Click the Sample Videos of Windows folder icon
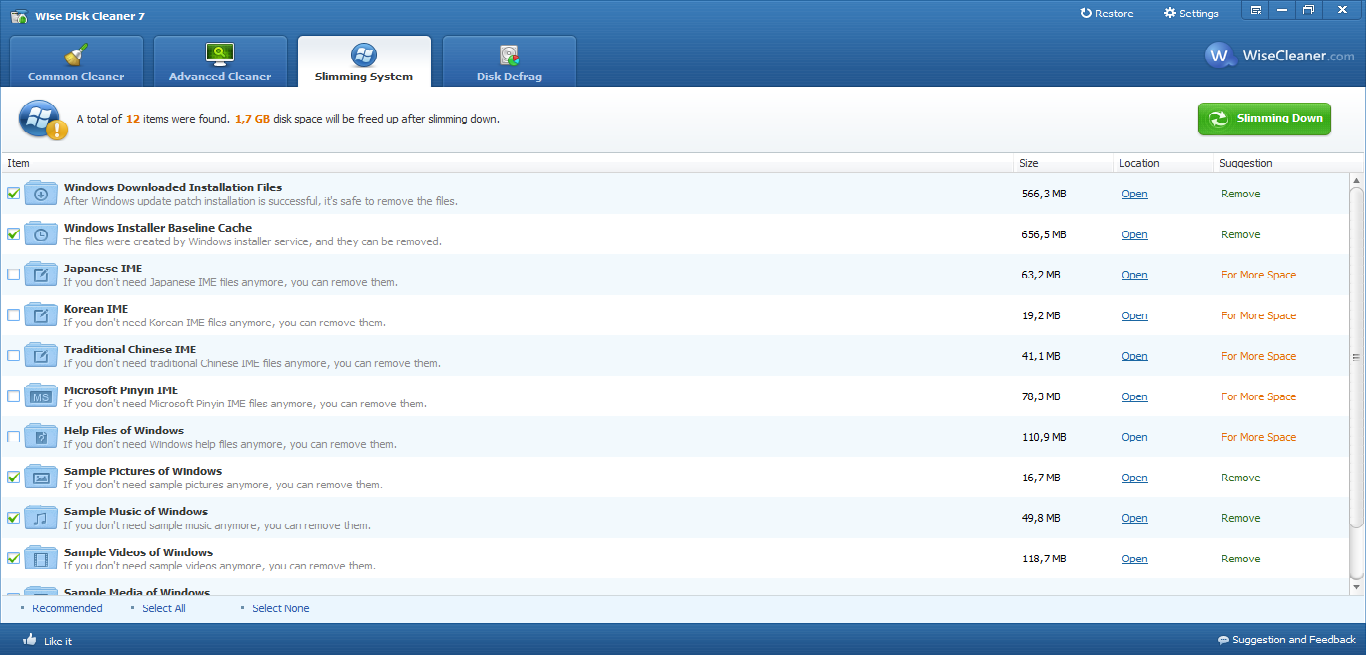Image resolution: width=1366 pixels, height=655 pixels. [x=41, y=558]
